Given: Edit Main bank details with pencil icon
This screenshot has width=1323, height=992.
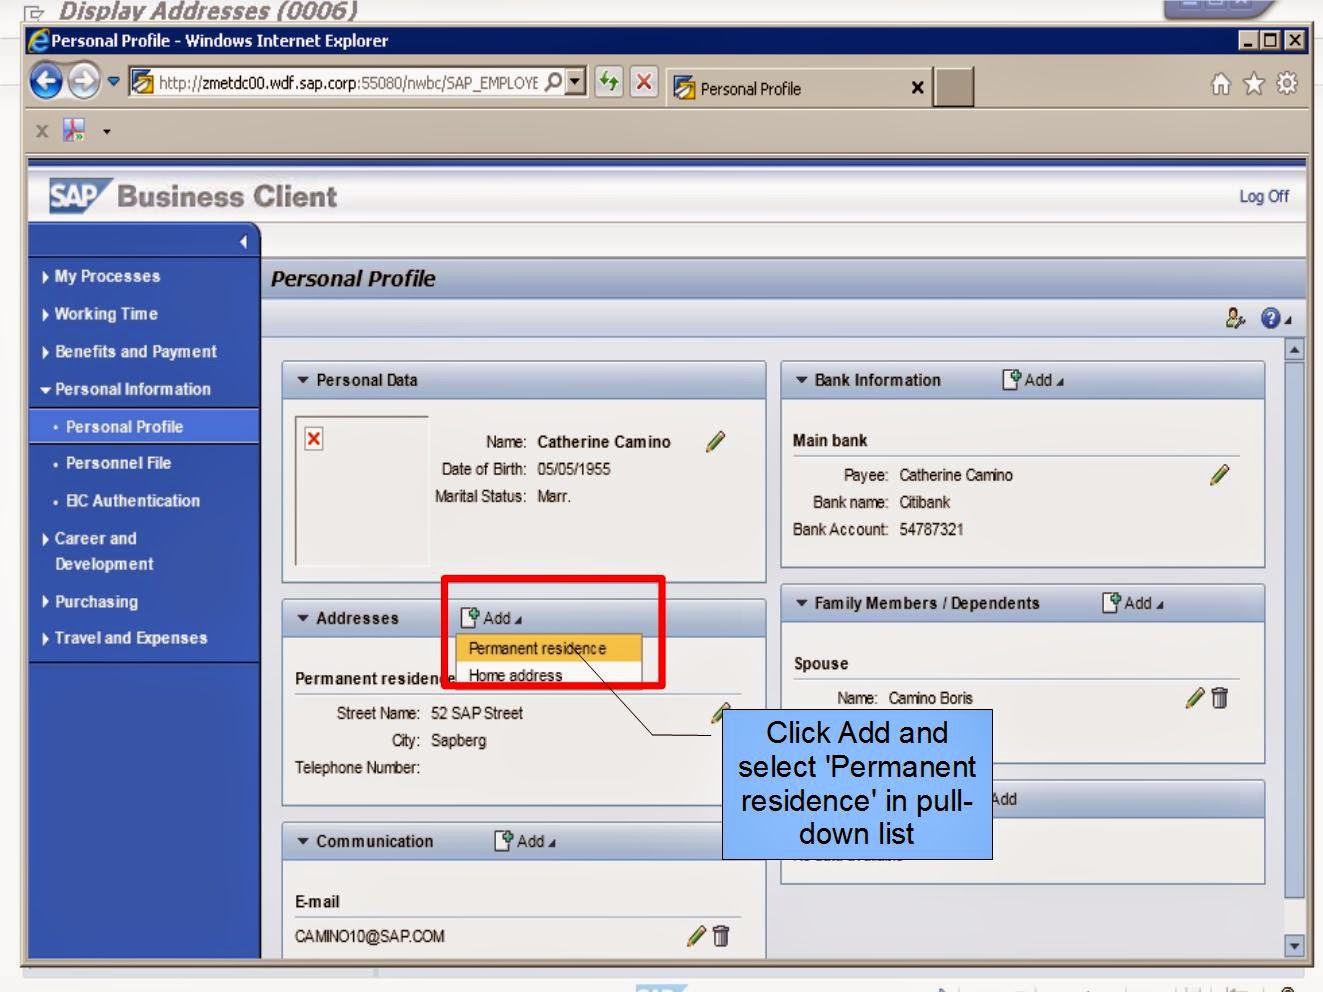Looking at the screenshot, I should pyautogui.click(x=1219, y=474).
